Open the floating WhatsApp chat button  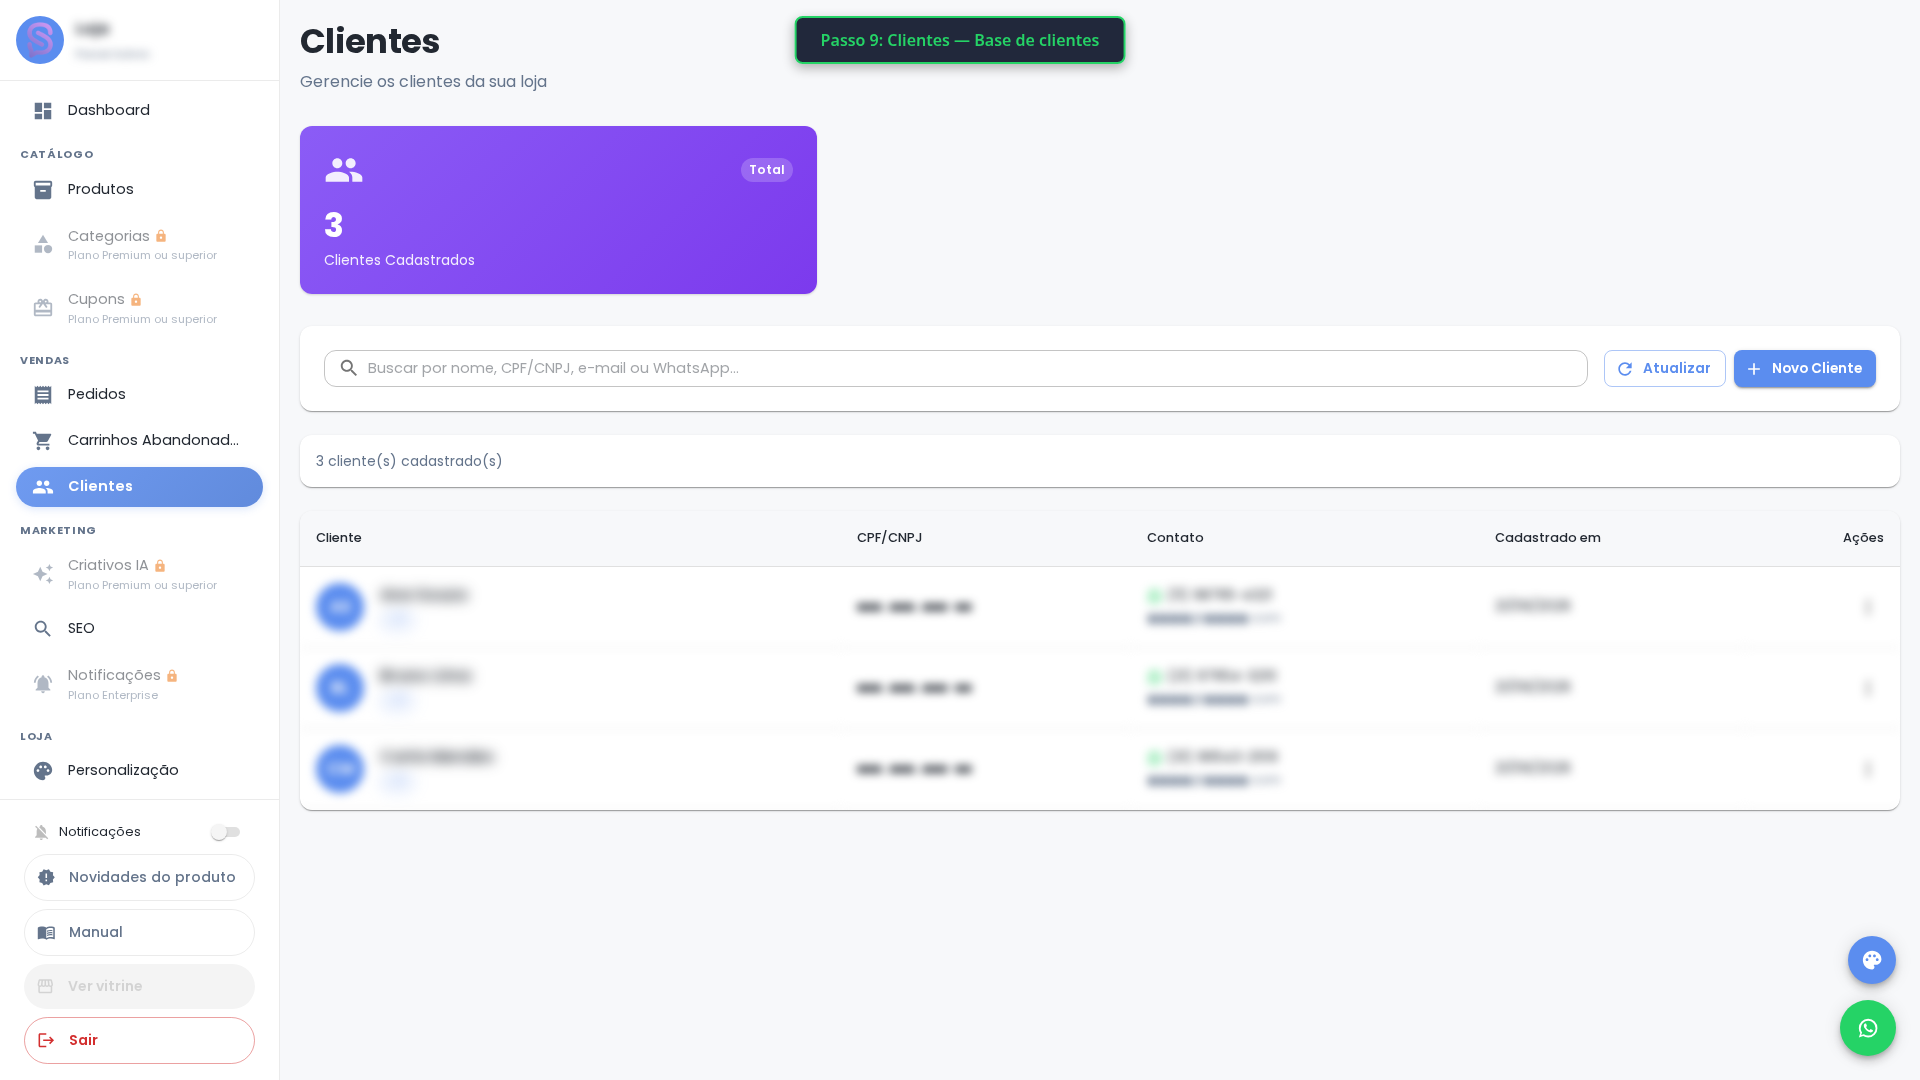(x=1867, y=1028)
